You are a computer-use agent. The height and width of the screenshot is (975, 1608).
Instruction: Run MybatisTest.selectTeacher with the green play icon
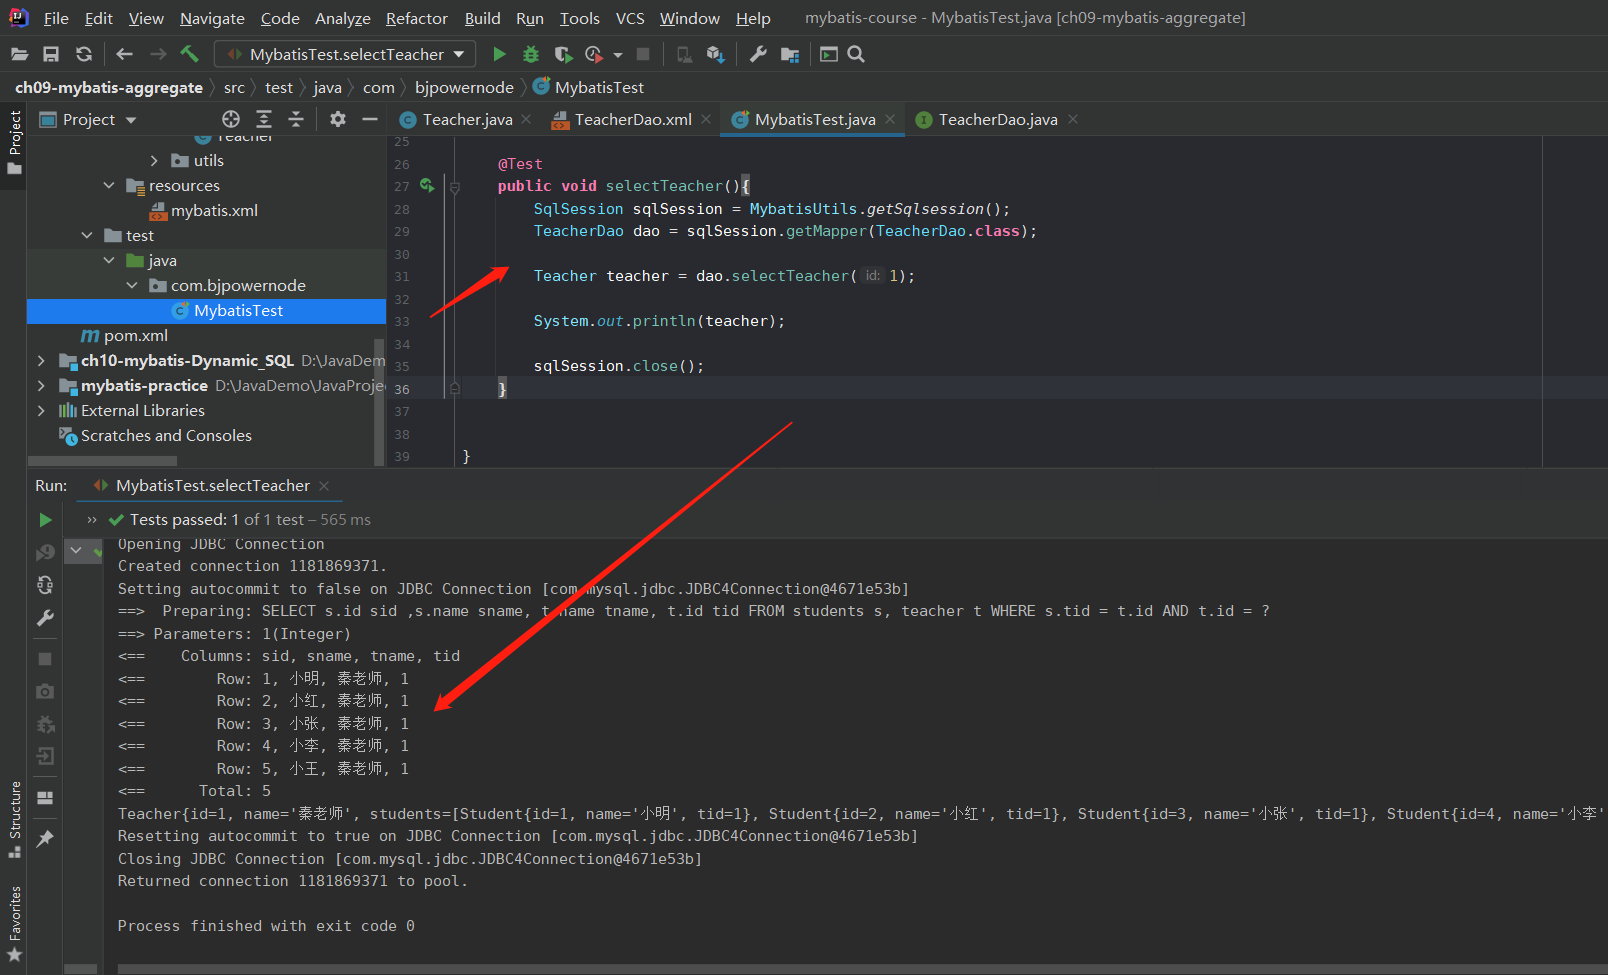click(499, 54)
